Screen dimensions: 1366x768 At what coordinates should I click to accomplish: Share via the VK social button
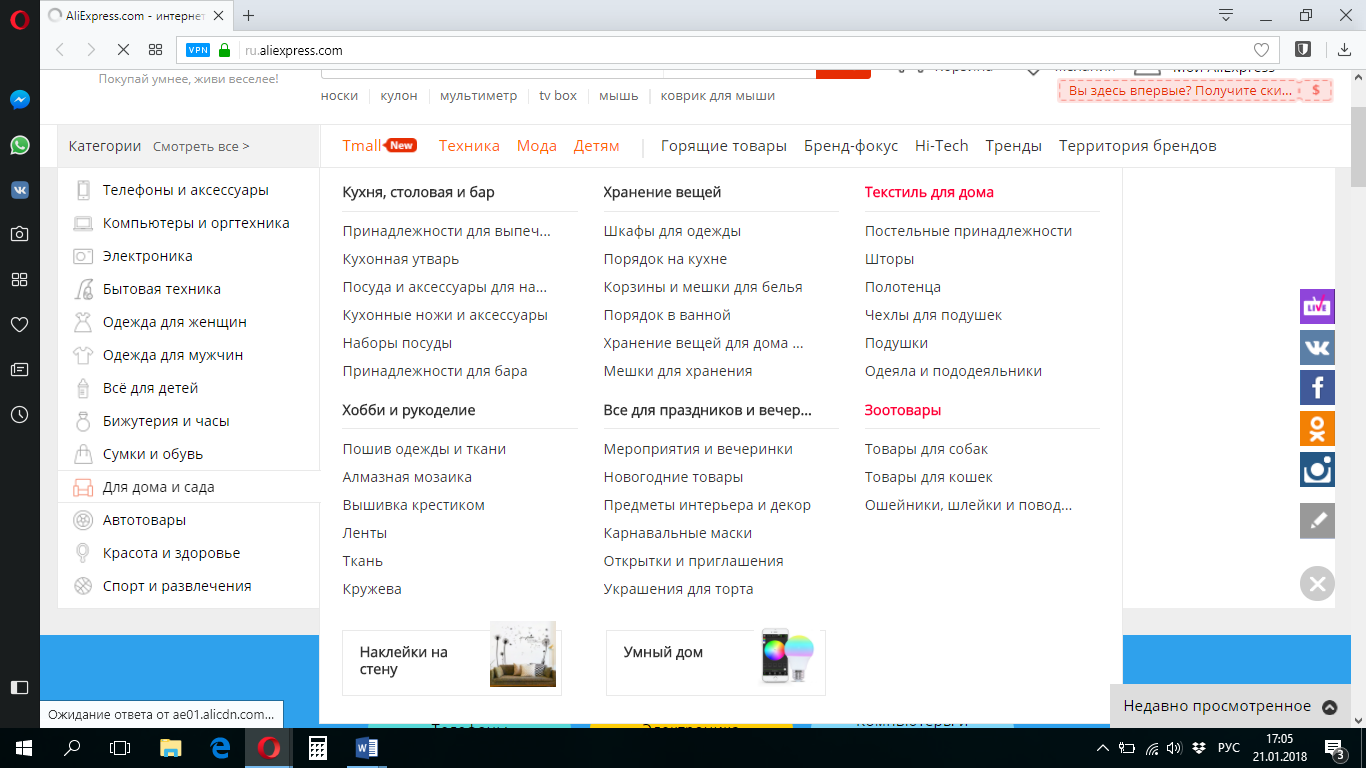click(x=1317, y=347)
